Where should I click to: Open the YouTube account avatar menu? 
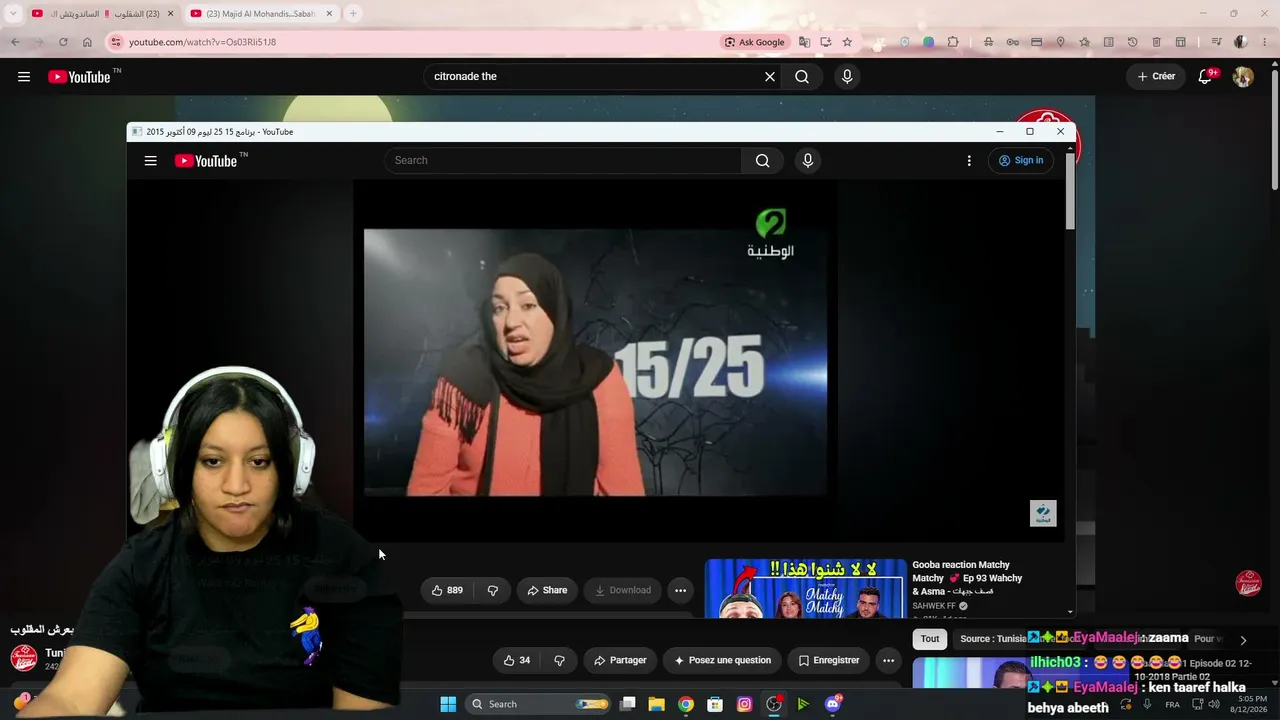1243,77
